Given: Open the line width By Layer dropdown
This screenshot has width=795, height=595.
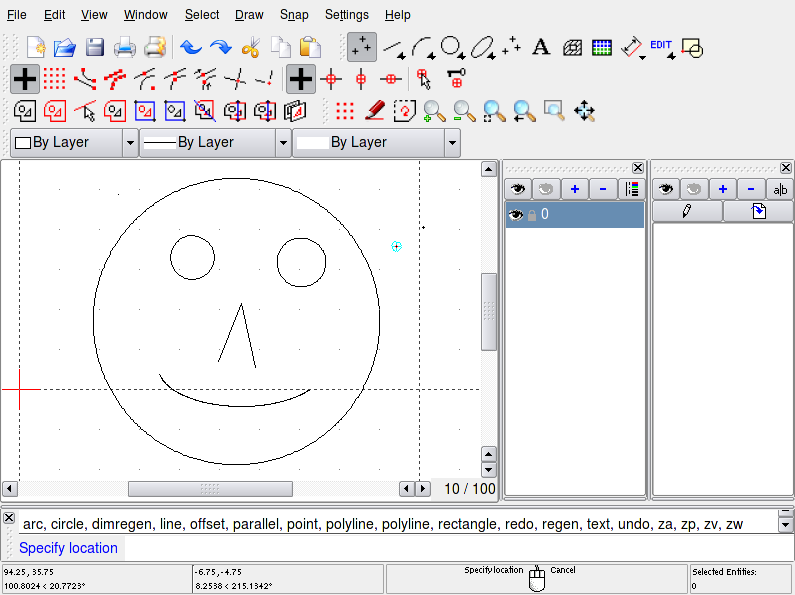Looking at the screenshot, I should pyautogui.click(x=215, y=142).
